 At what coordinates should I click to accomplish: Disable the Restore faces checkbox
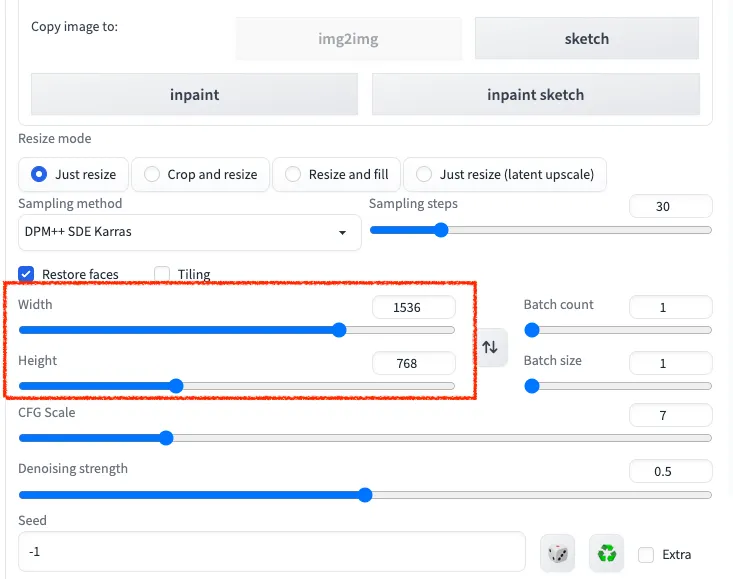tap(26, 274)
